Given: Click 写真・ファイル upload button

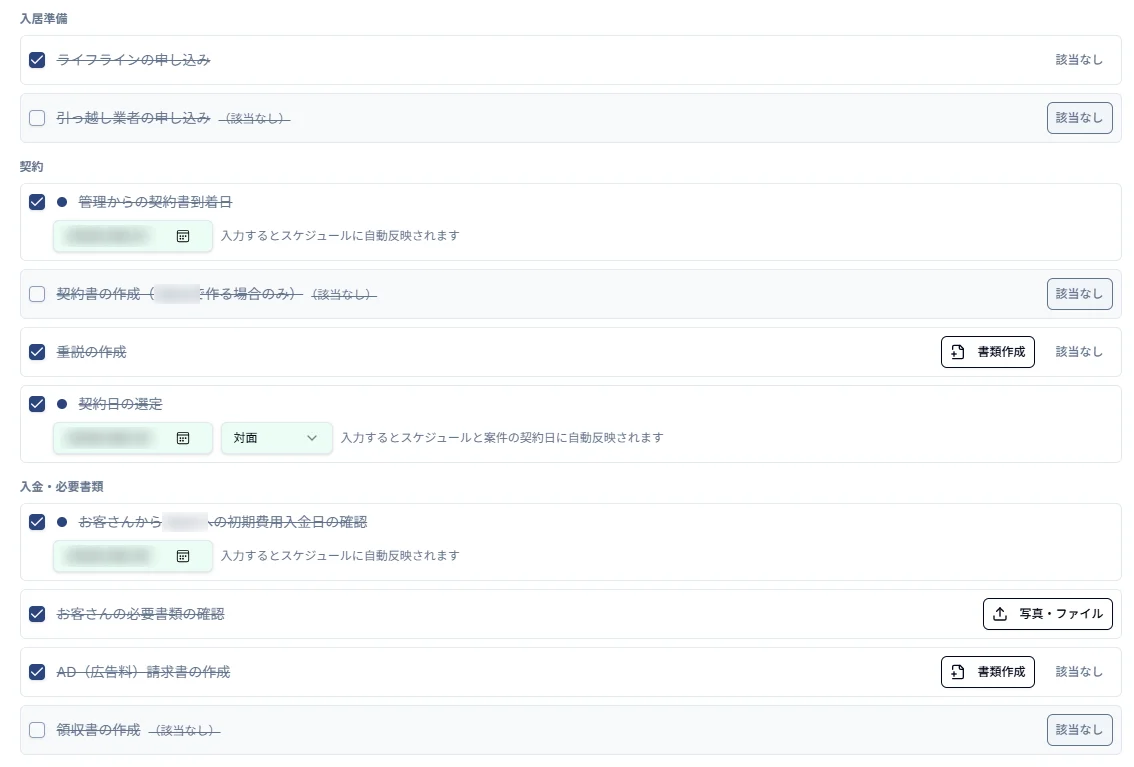Looking at the screenshot, I should (1047, 614).
